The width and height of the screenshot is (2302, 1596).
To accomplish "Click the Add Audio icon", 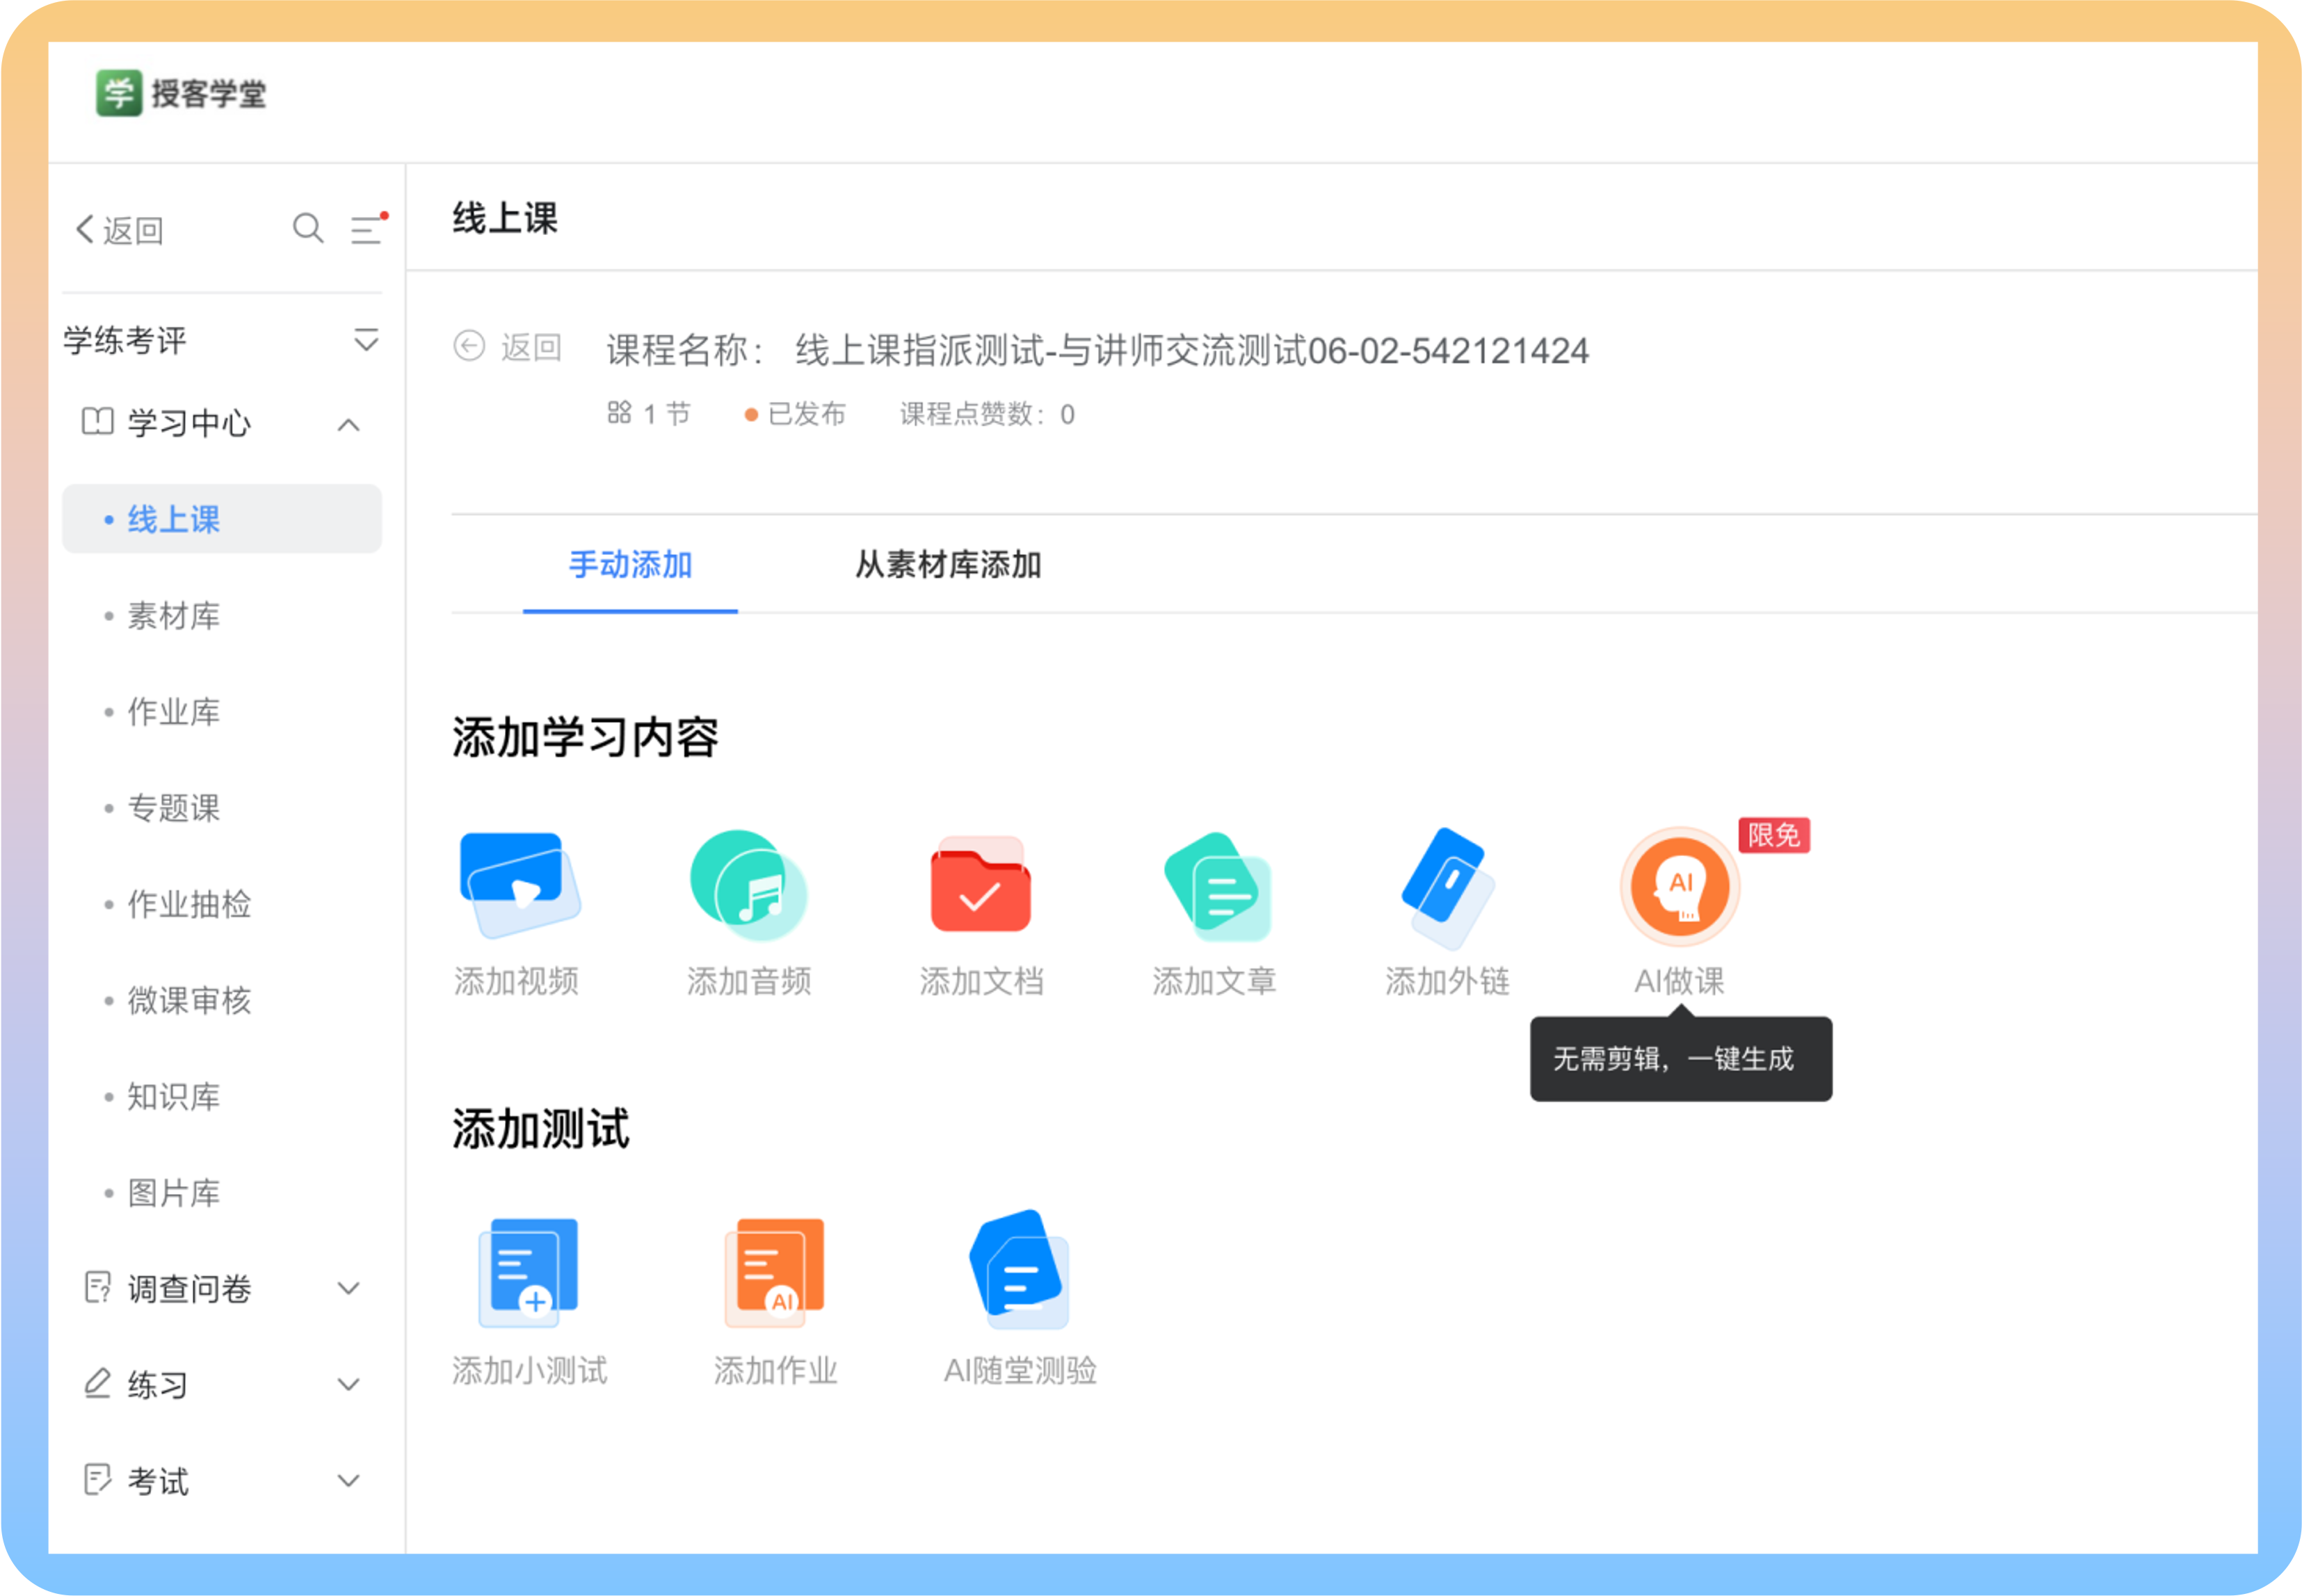I will (748, 886).
